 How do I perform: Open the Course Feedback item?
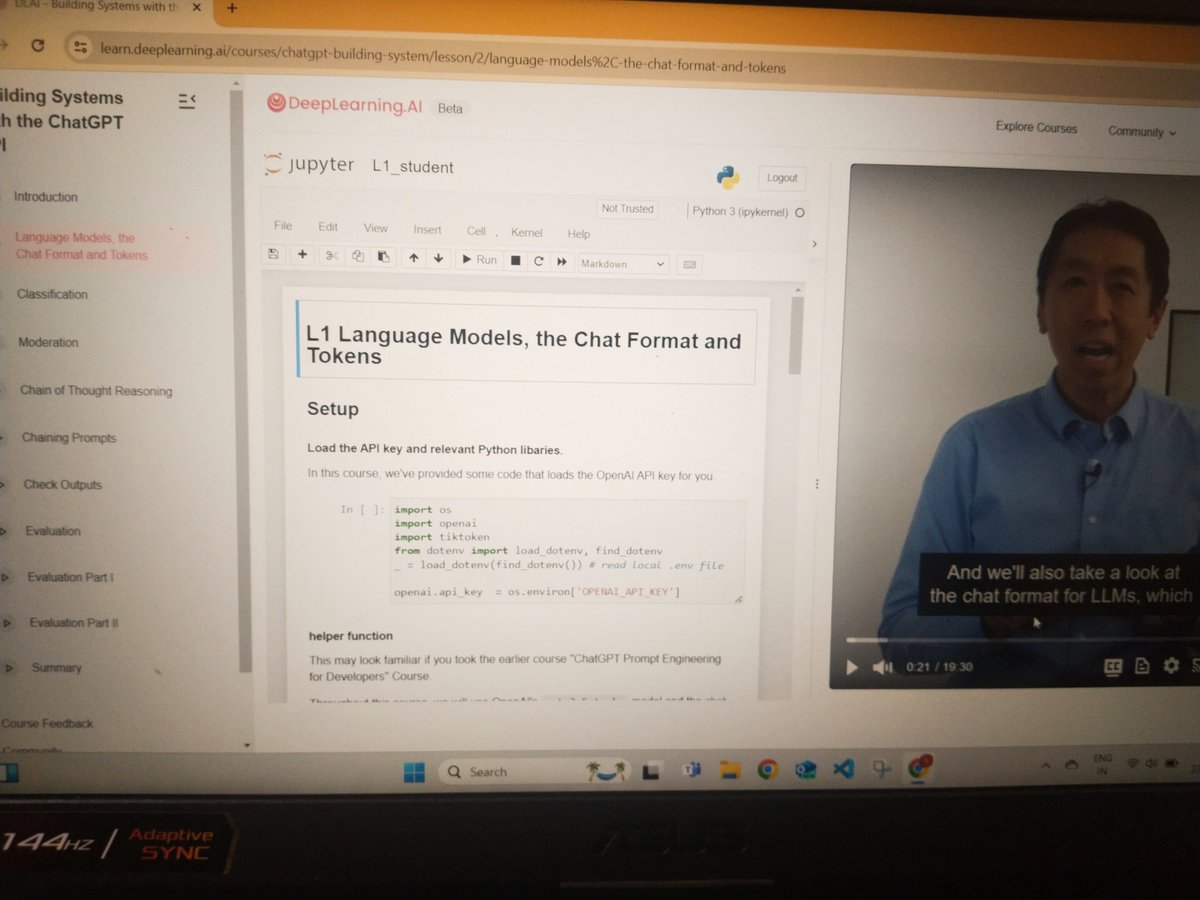(47, 723)
